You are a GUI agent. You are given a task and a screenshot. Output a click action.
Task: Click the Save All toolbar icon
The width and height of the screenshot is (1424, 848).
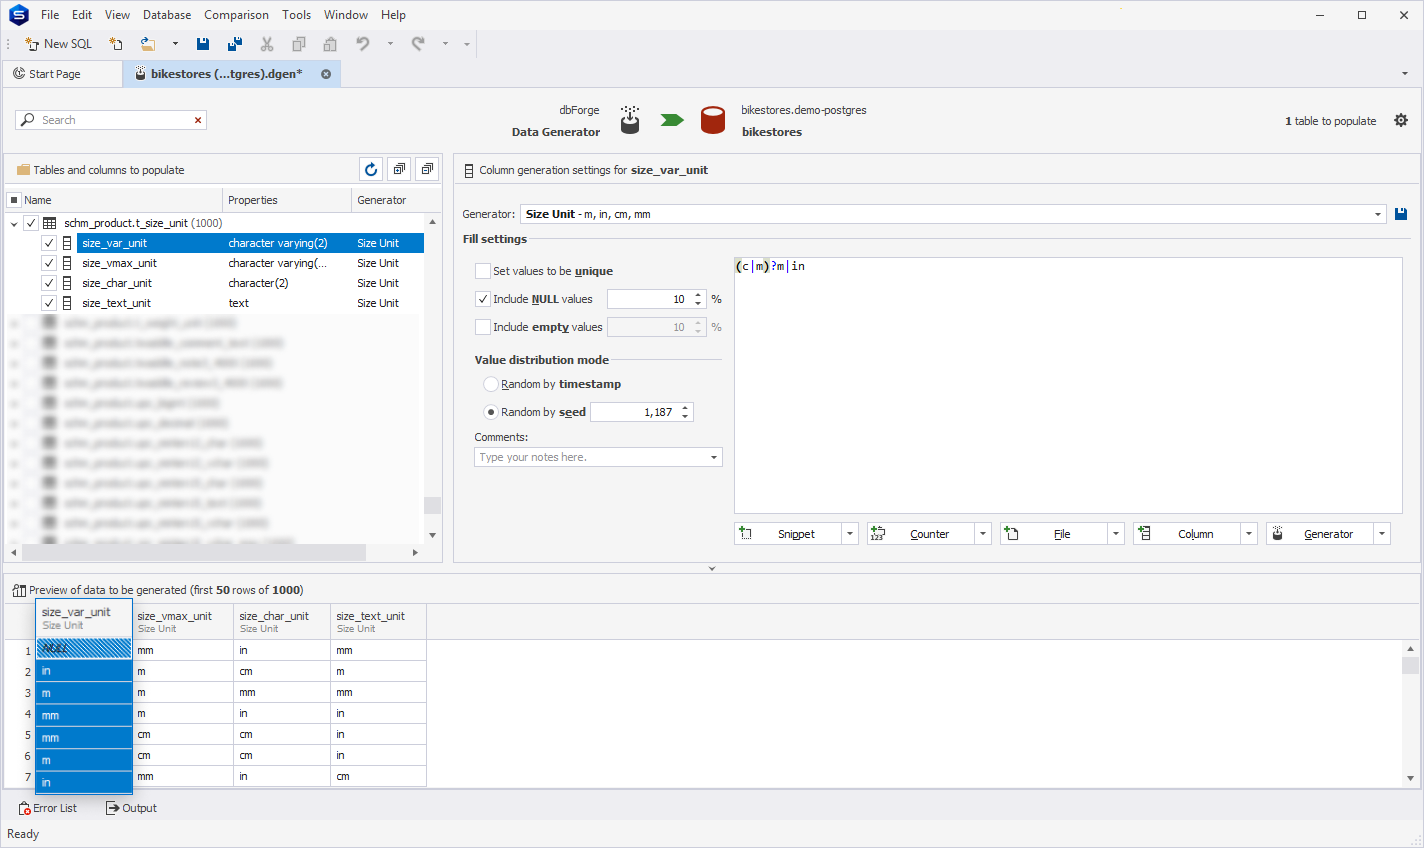pyautogui.click(x=235, y=44)
